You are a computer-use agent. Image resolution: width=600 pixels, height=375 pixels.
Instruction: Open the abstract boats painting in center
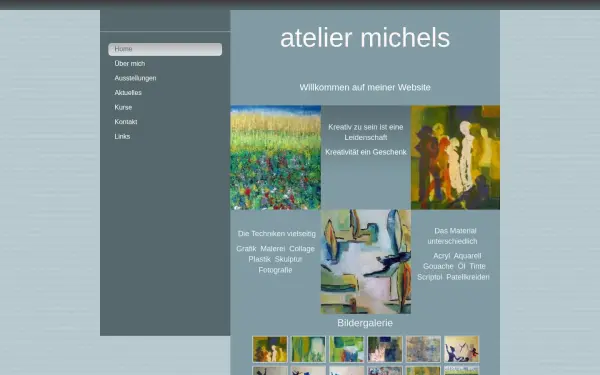point(366,262)
